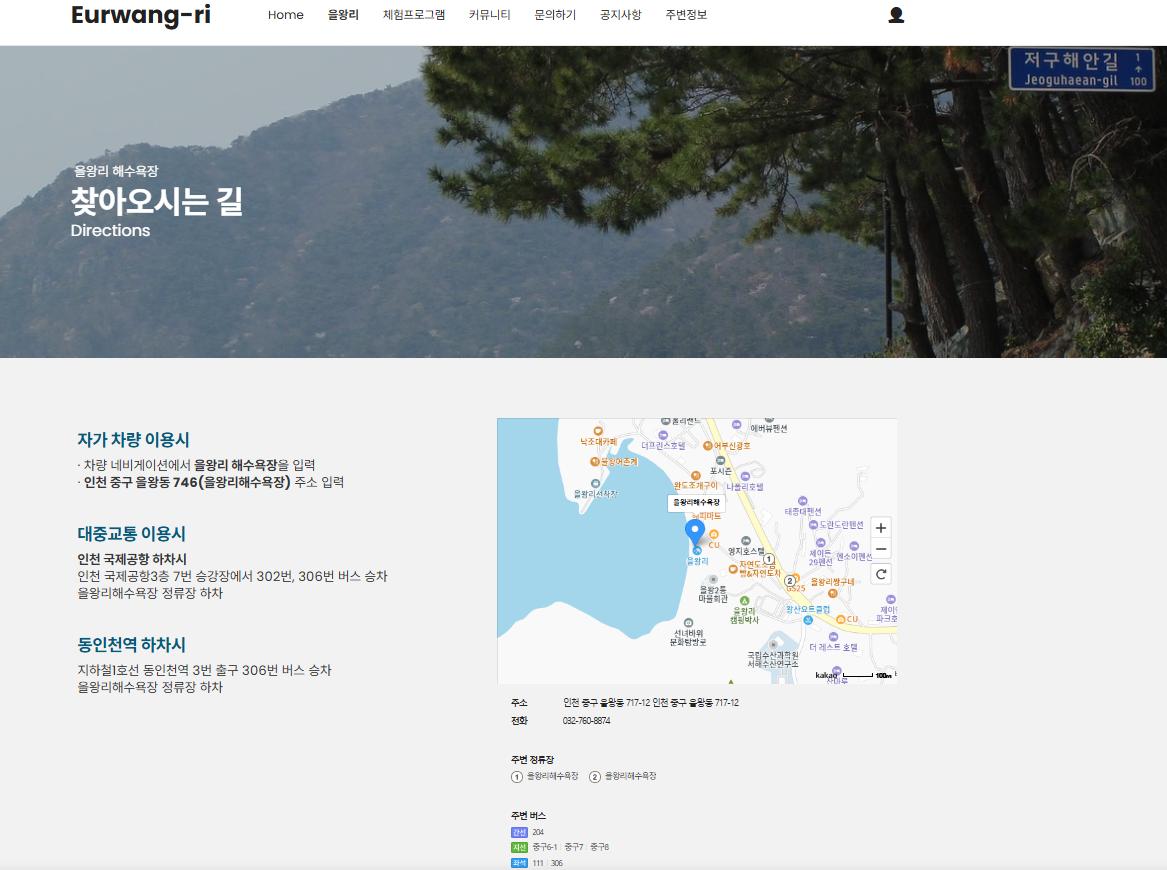This screenshot has width=1167, height=870.
Task: Open the 체험프로그램 menu
Action: [414, 15]
